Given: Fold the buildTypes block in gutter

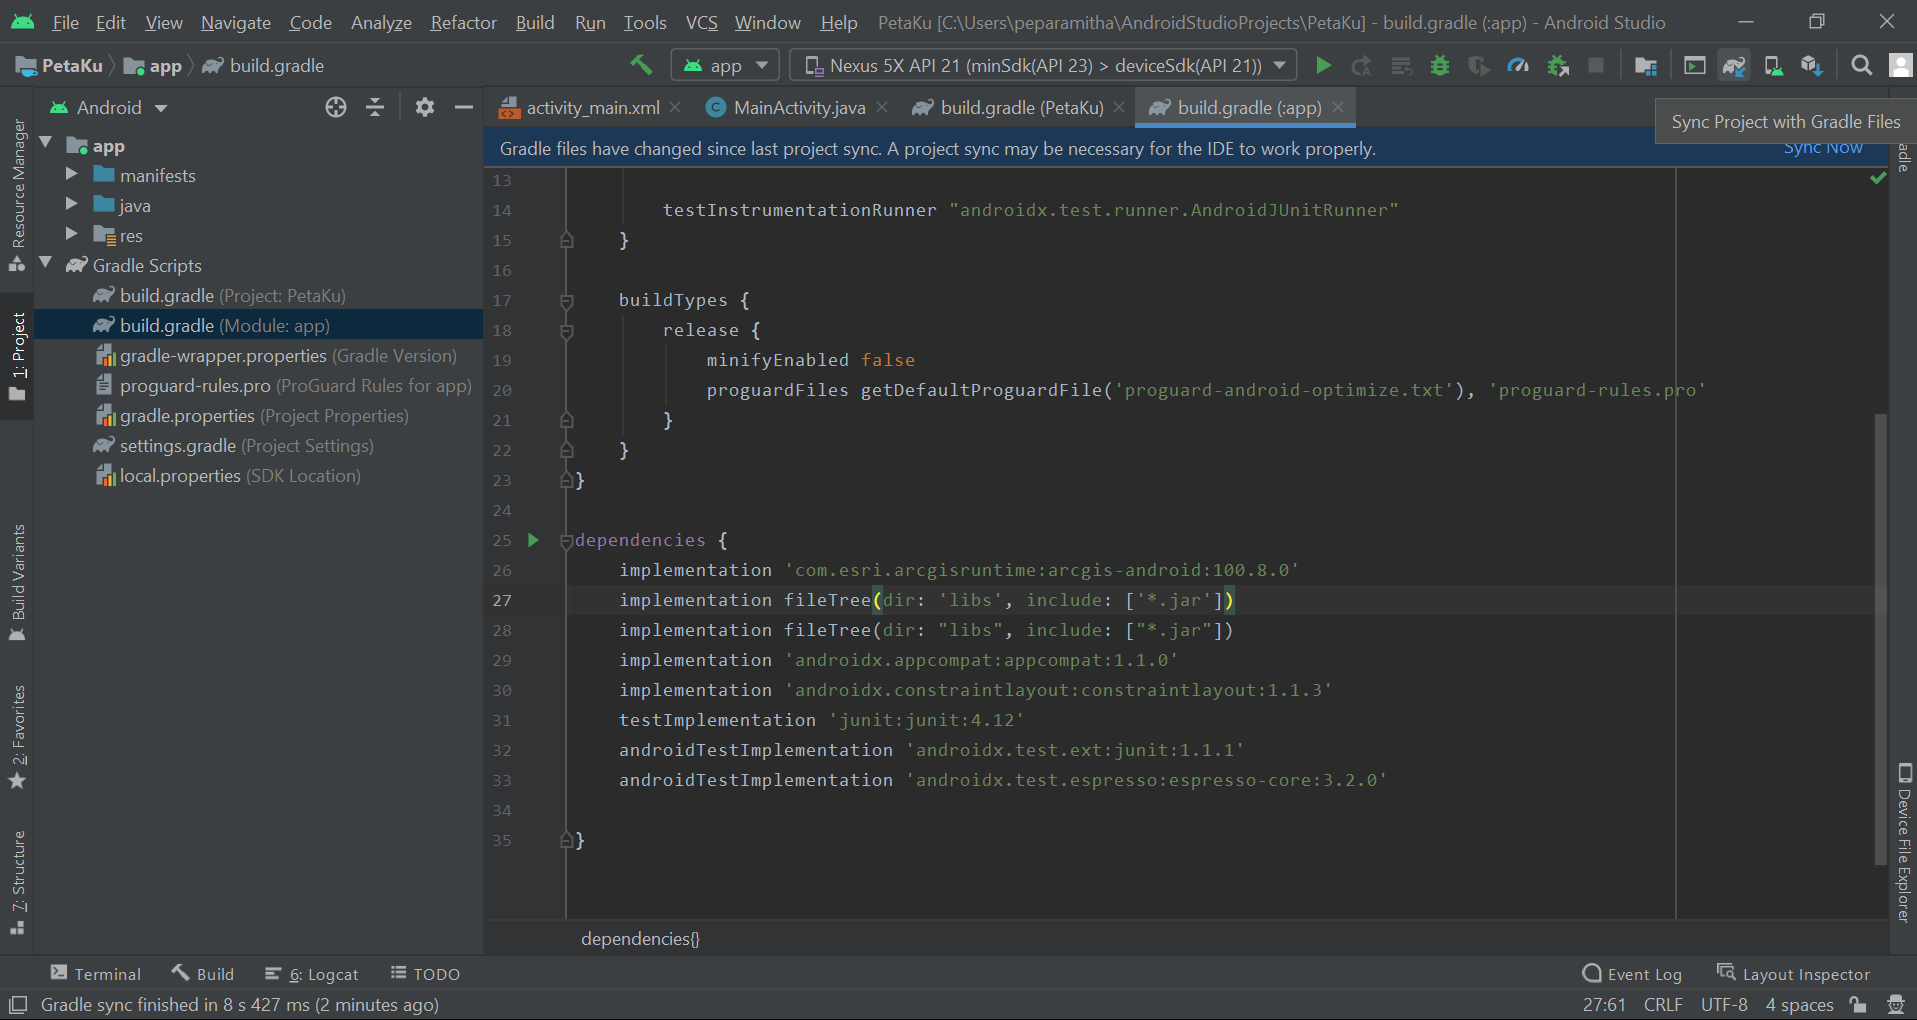Looking at the screenshot, I should click(567, 300).
